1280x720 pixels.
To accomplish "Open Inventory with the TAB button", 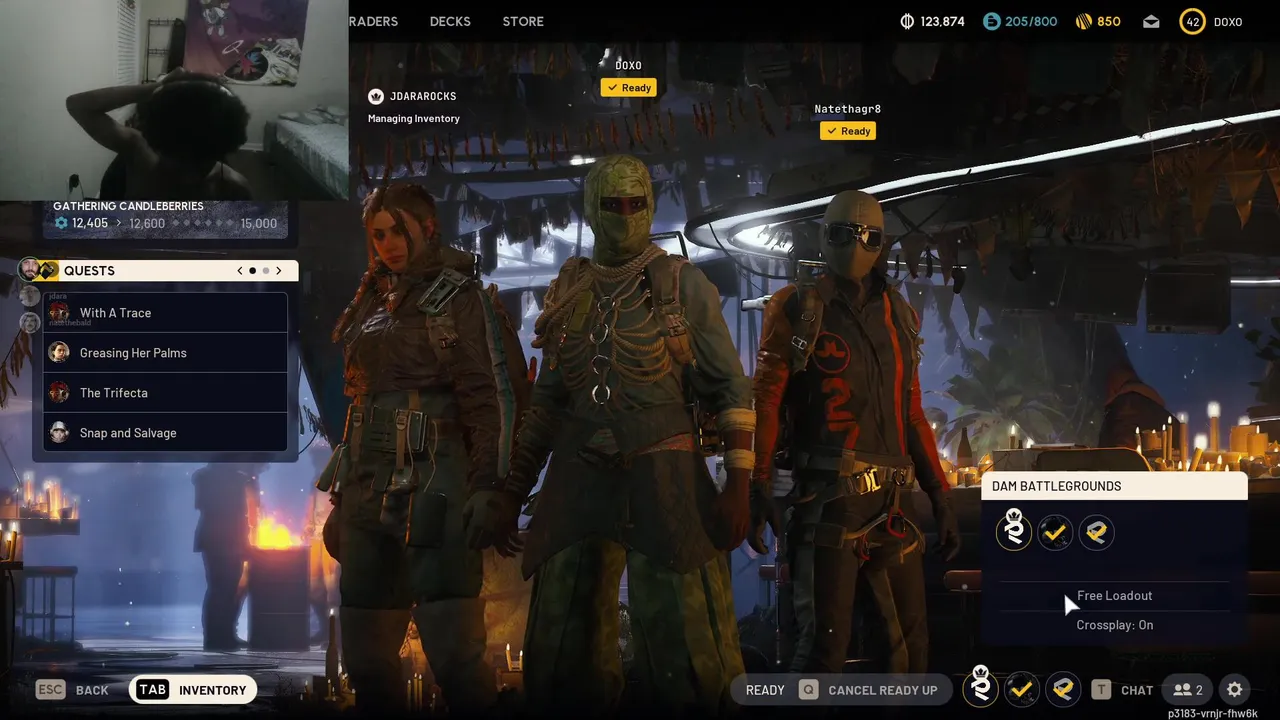I will tap(193, 690).
